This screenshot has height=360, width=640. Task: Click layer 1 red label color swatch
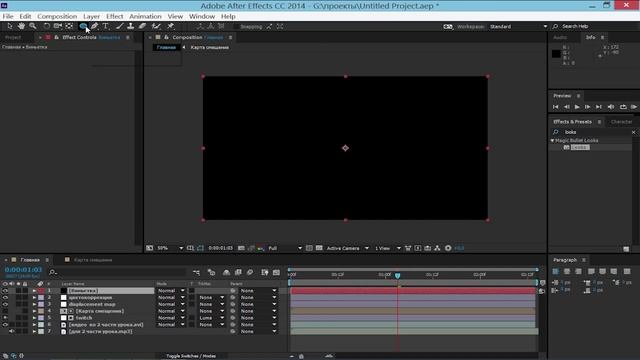click(x=41, y=291)
